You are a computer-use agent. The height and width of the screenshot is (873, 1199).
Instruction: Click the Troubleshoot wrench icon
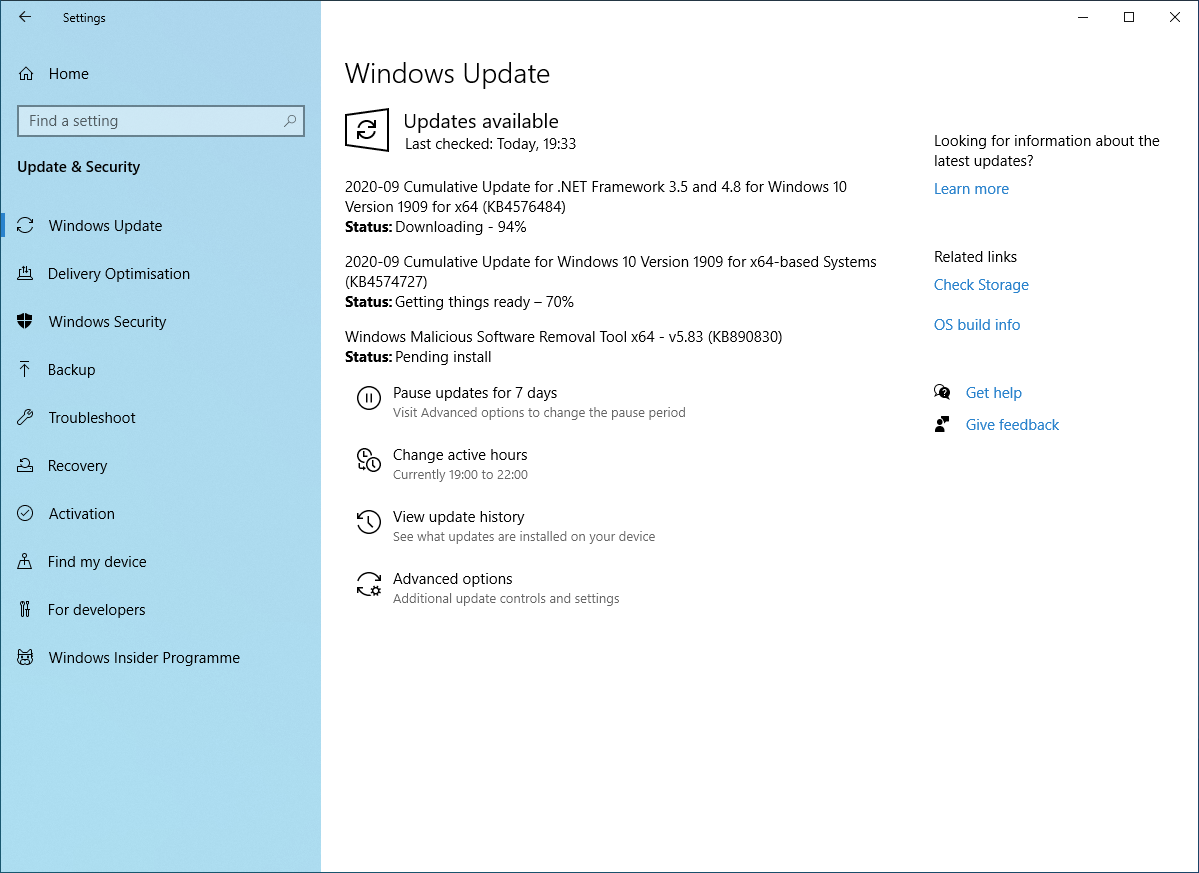point(25,417)
